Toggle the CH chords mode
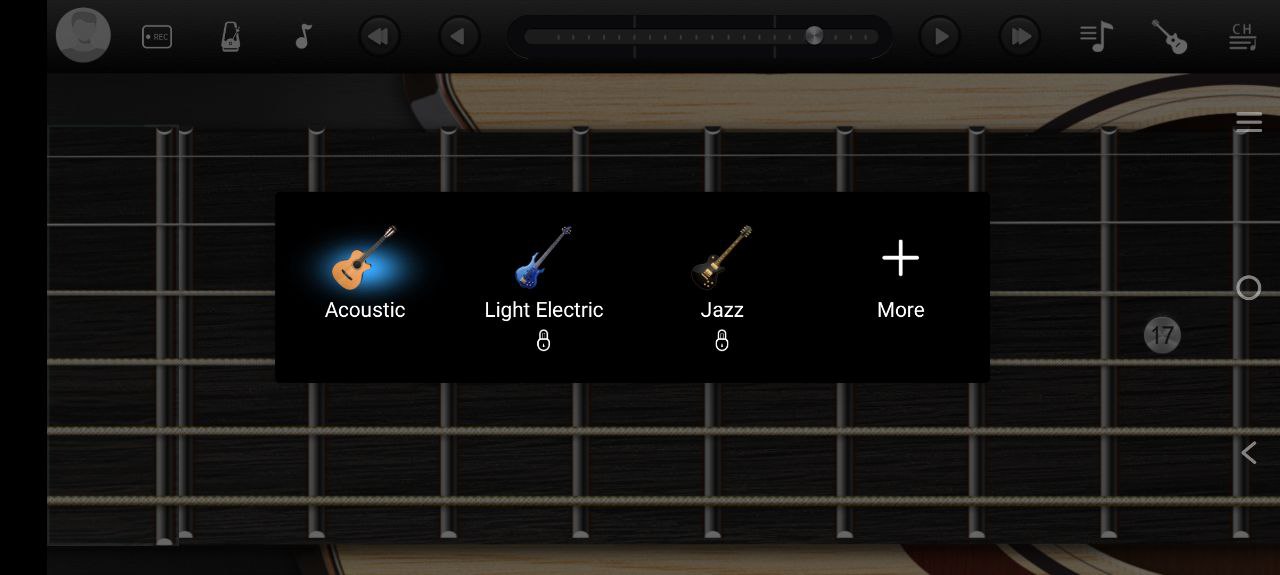The width and height of the screenshot is (1280, 575). click(x=1242, y=37)
